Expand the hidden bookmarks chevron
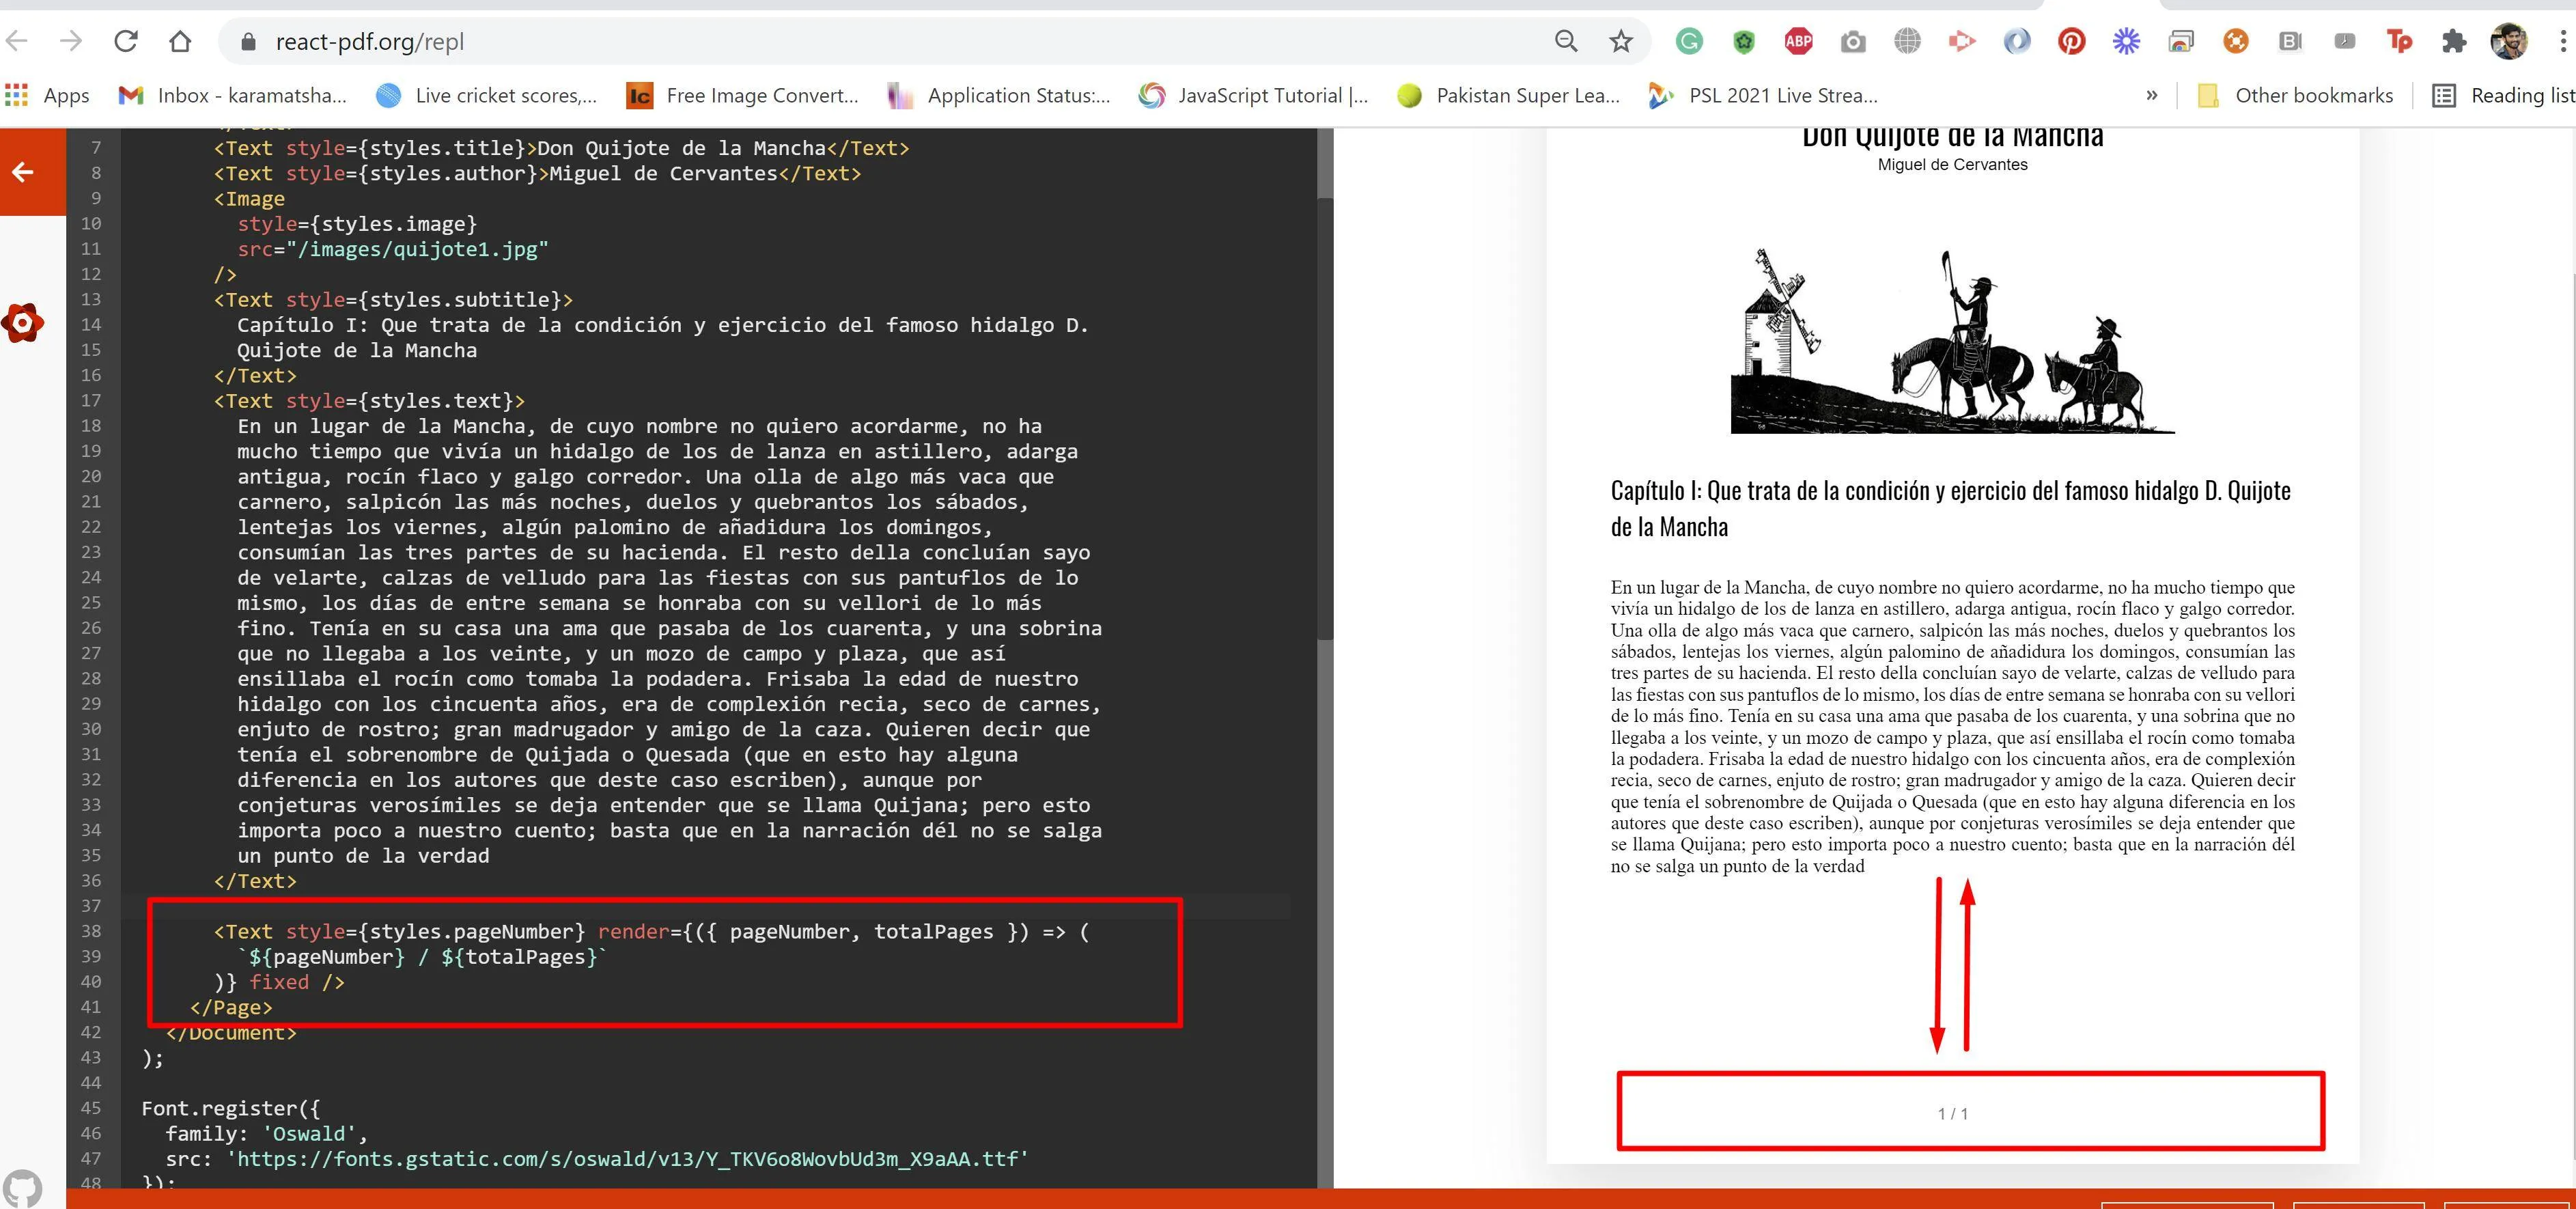Image resolution: width=2576 pixels, height=1209 pixels. 2152,96
